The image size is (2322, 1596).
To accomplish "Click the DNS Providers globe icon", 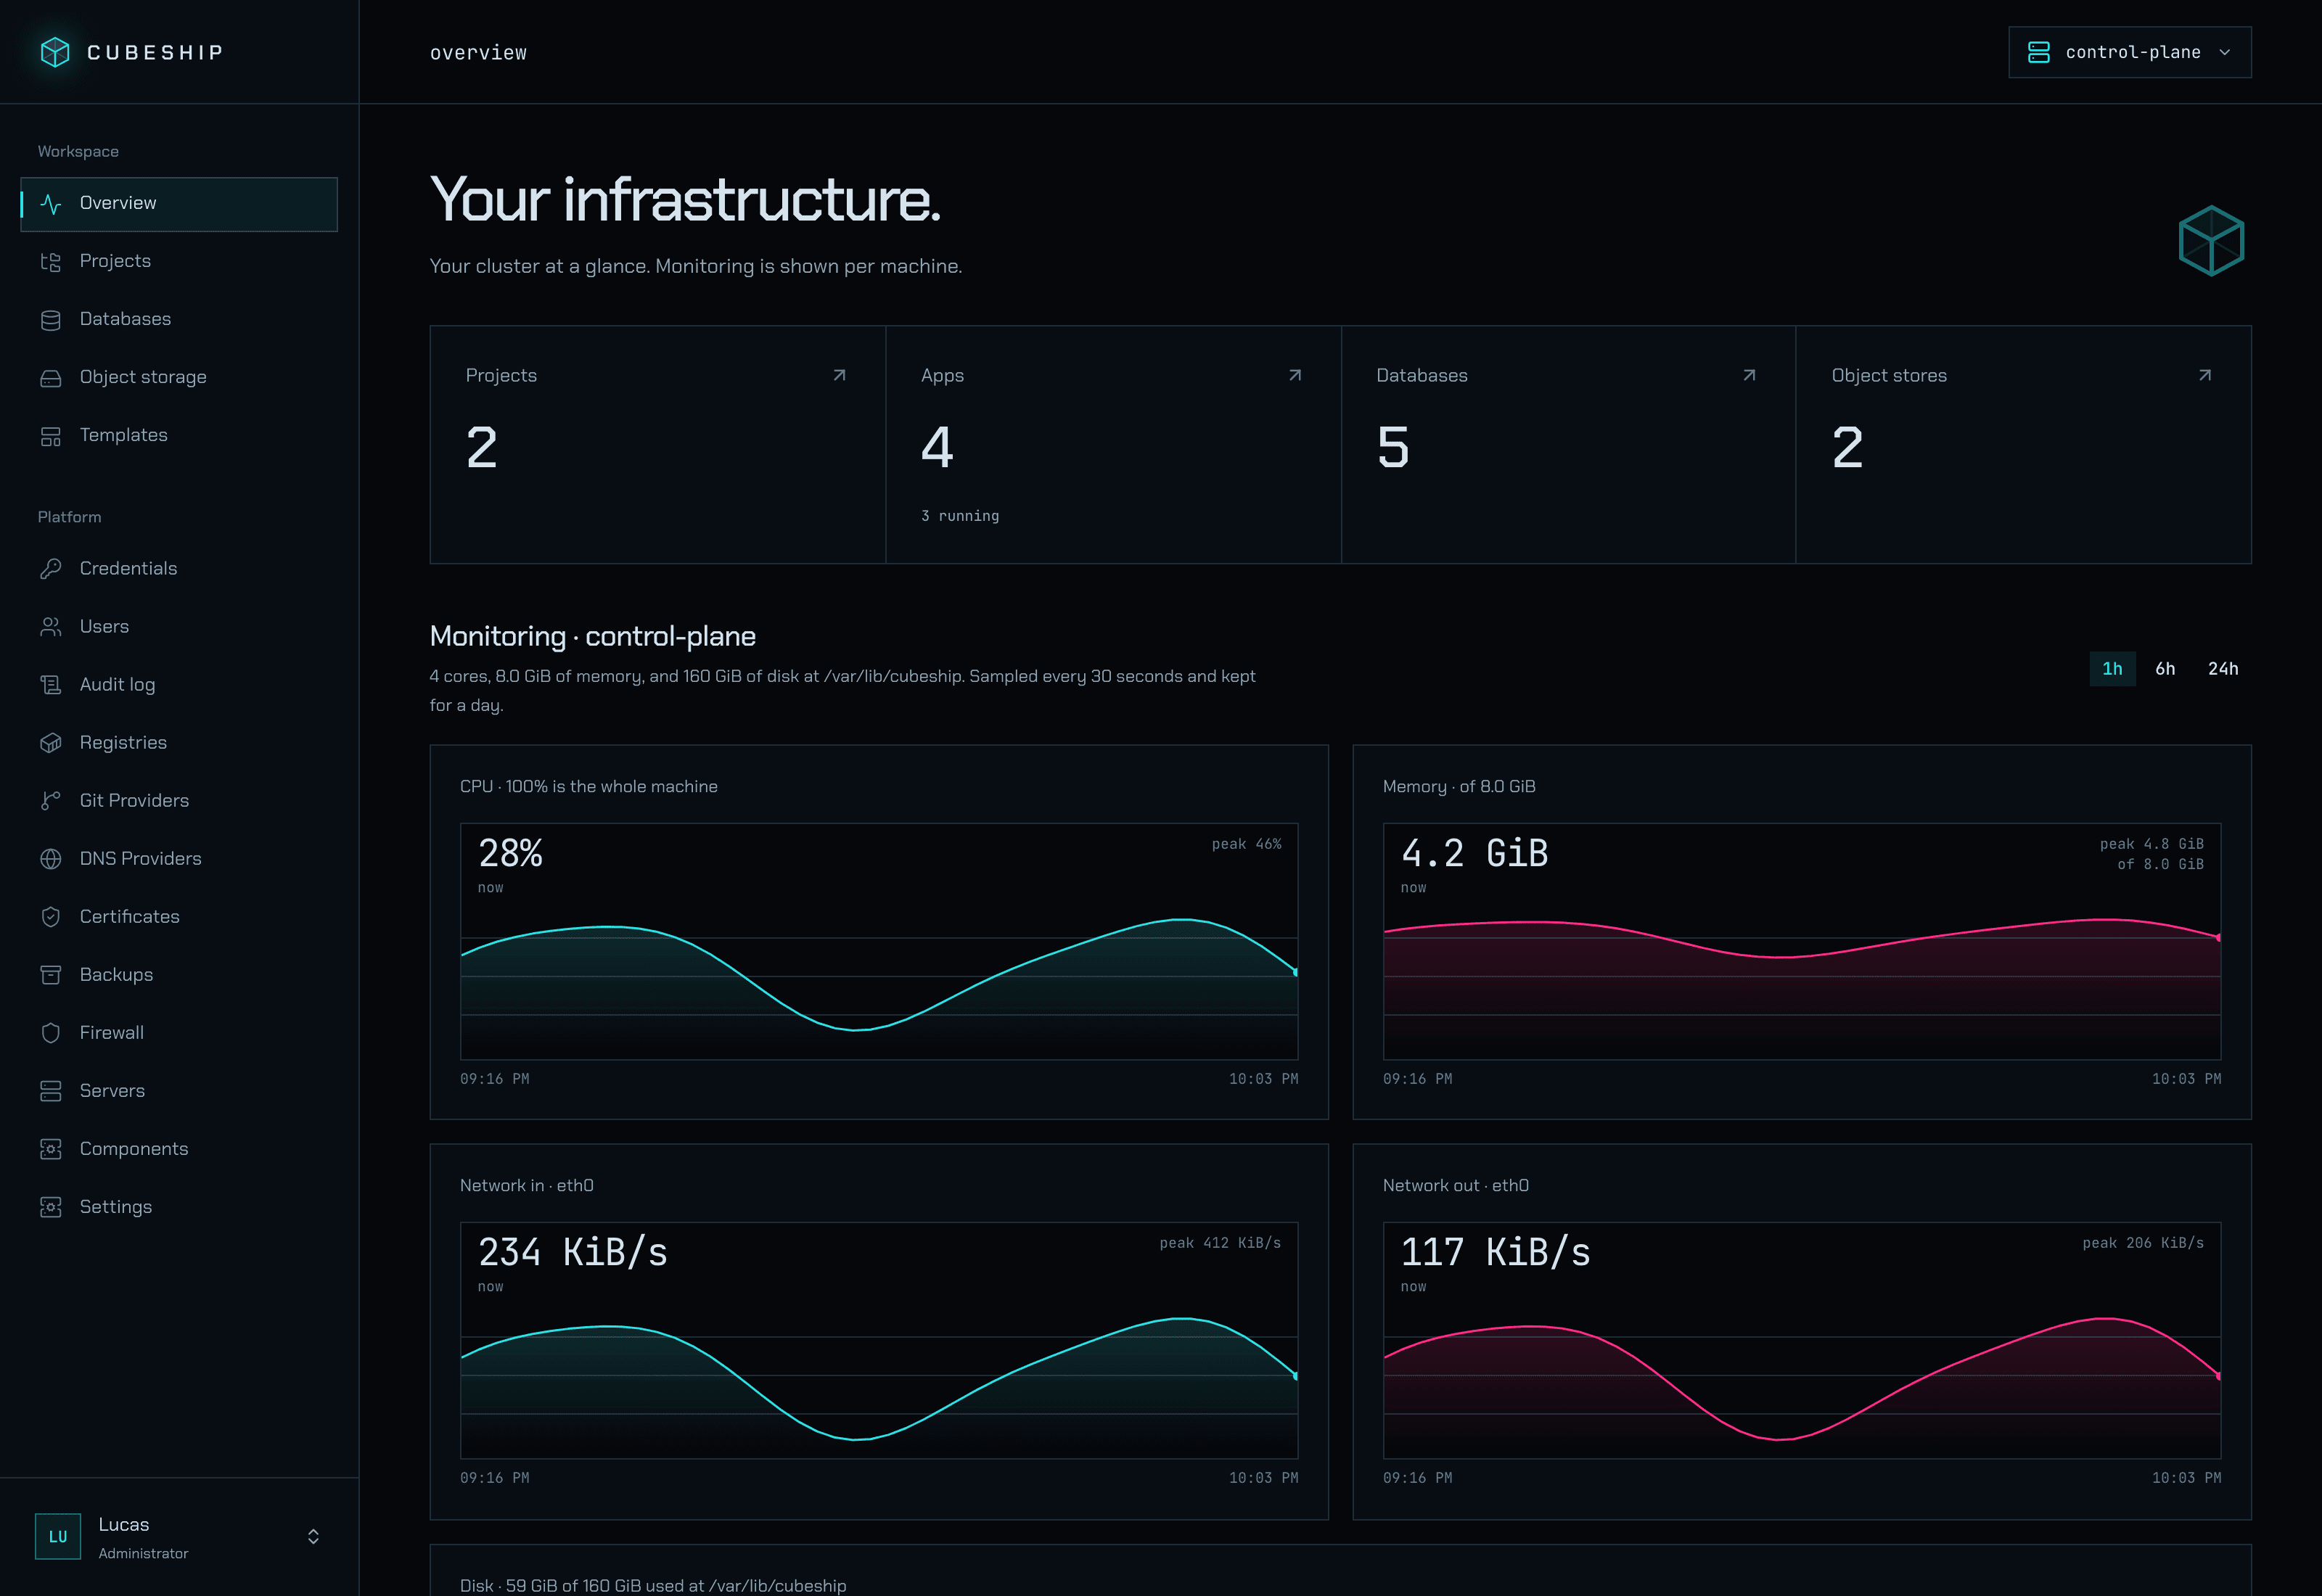I will pyautogui.click(x=51, y=859).
